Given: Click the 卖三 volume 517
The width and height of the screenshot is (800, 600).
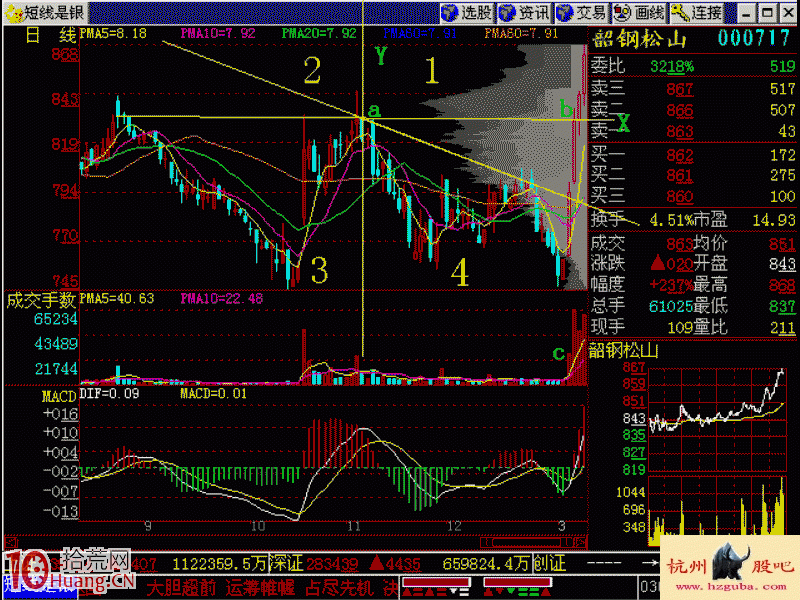Looking at the screenshot, I should 783,89.
